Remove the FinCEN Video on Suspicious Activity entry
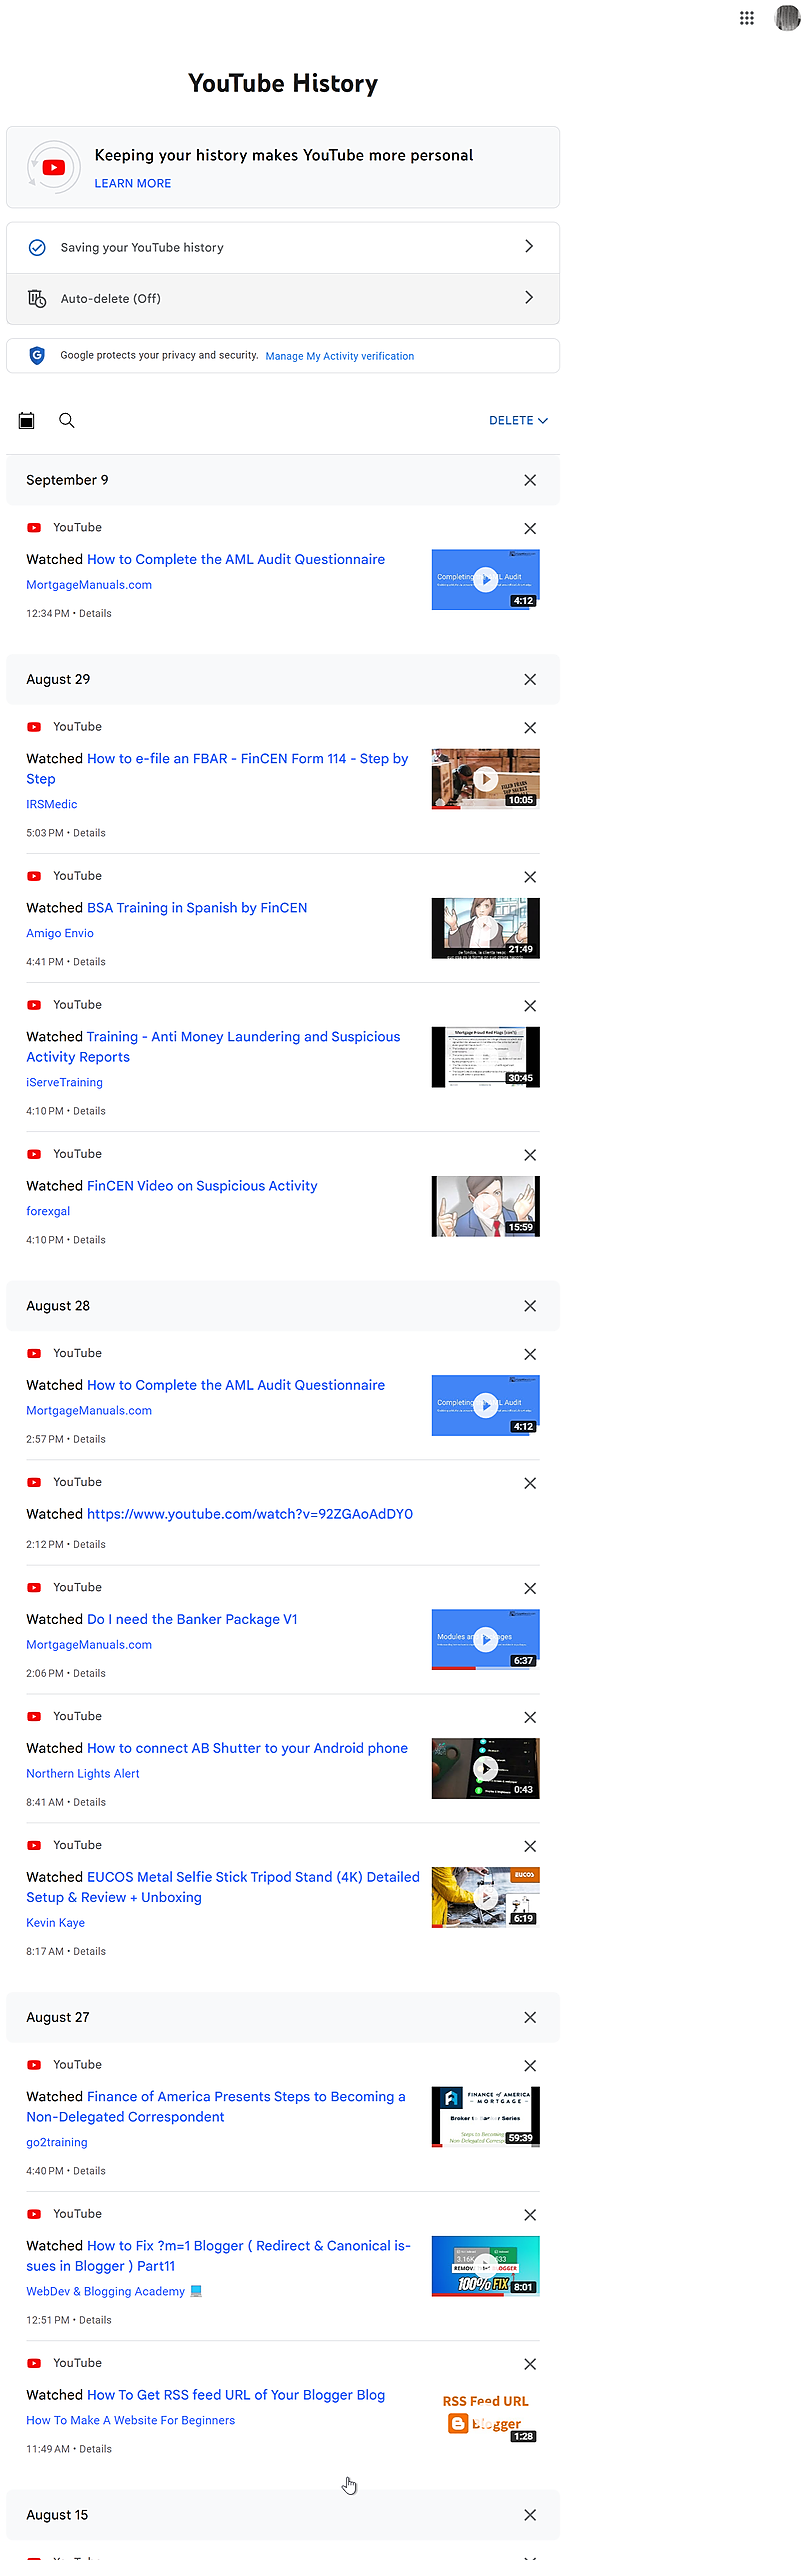808x2560 pixels. [530, 1154]
